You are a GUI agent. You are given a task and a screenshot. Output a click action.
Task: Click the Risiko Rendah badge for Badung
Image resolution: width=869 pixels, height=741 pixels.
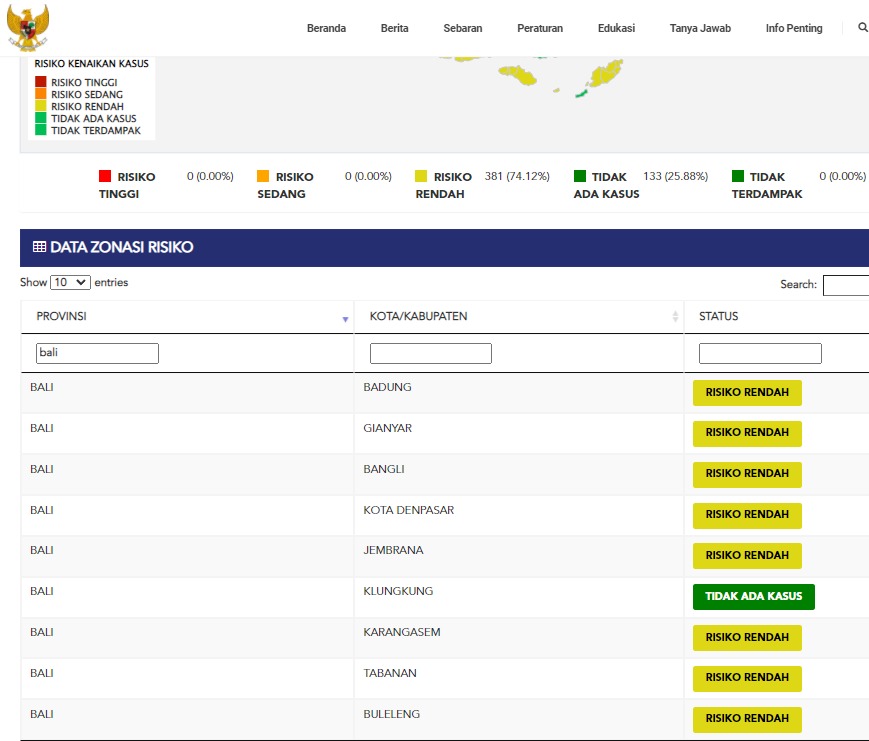[747, 392]
